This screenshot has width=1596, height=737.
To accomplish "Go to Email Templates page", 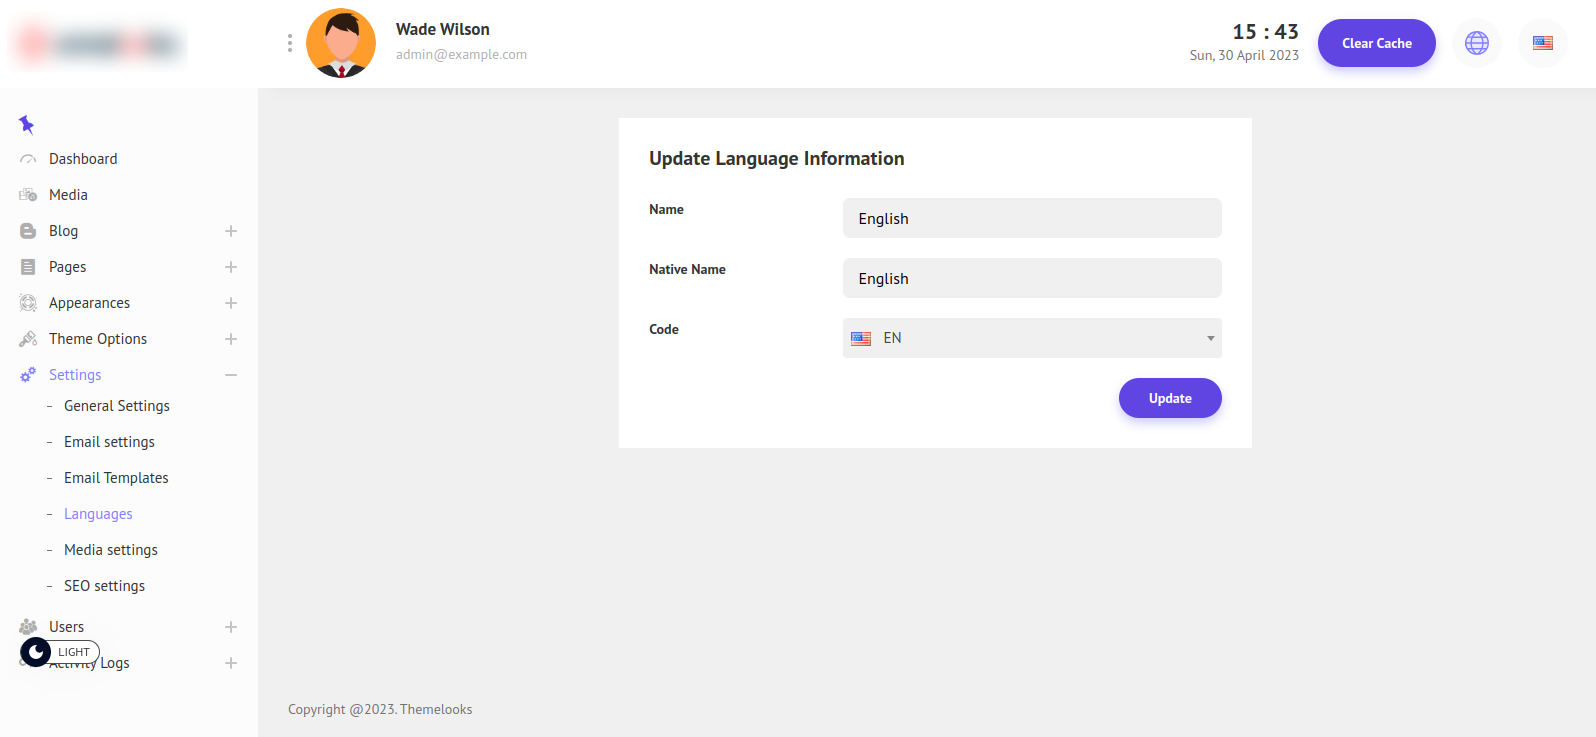I will tap(116, 478).
